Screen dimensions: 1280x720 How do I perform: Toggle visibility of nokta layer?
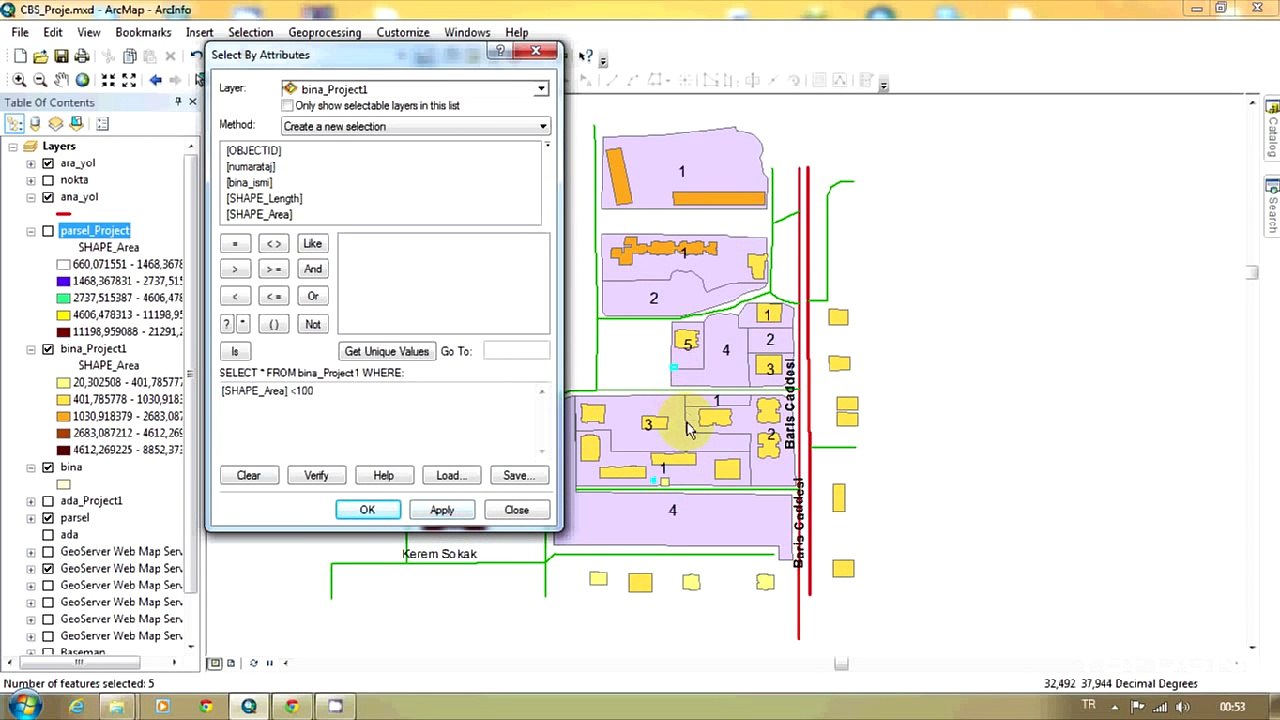[x=48, y=180]
